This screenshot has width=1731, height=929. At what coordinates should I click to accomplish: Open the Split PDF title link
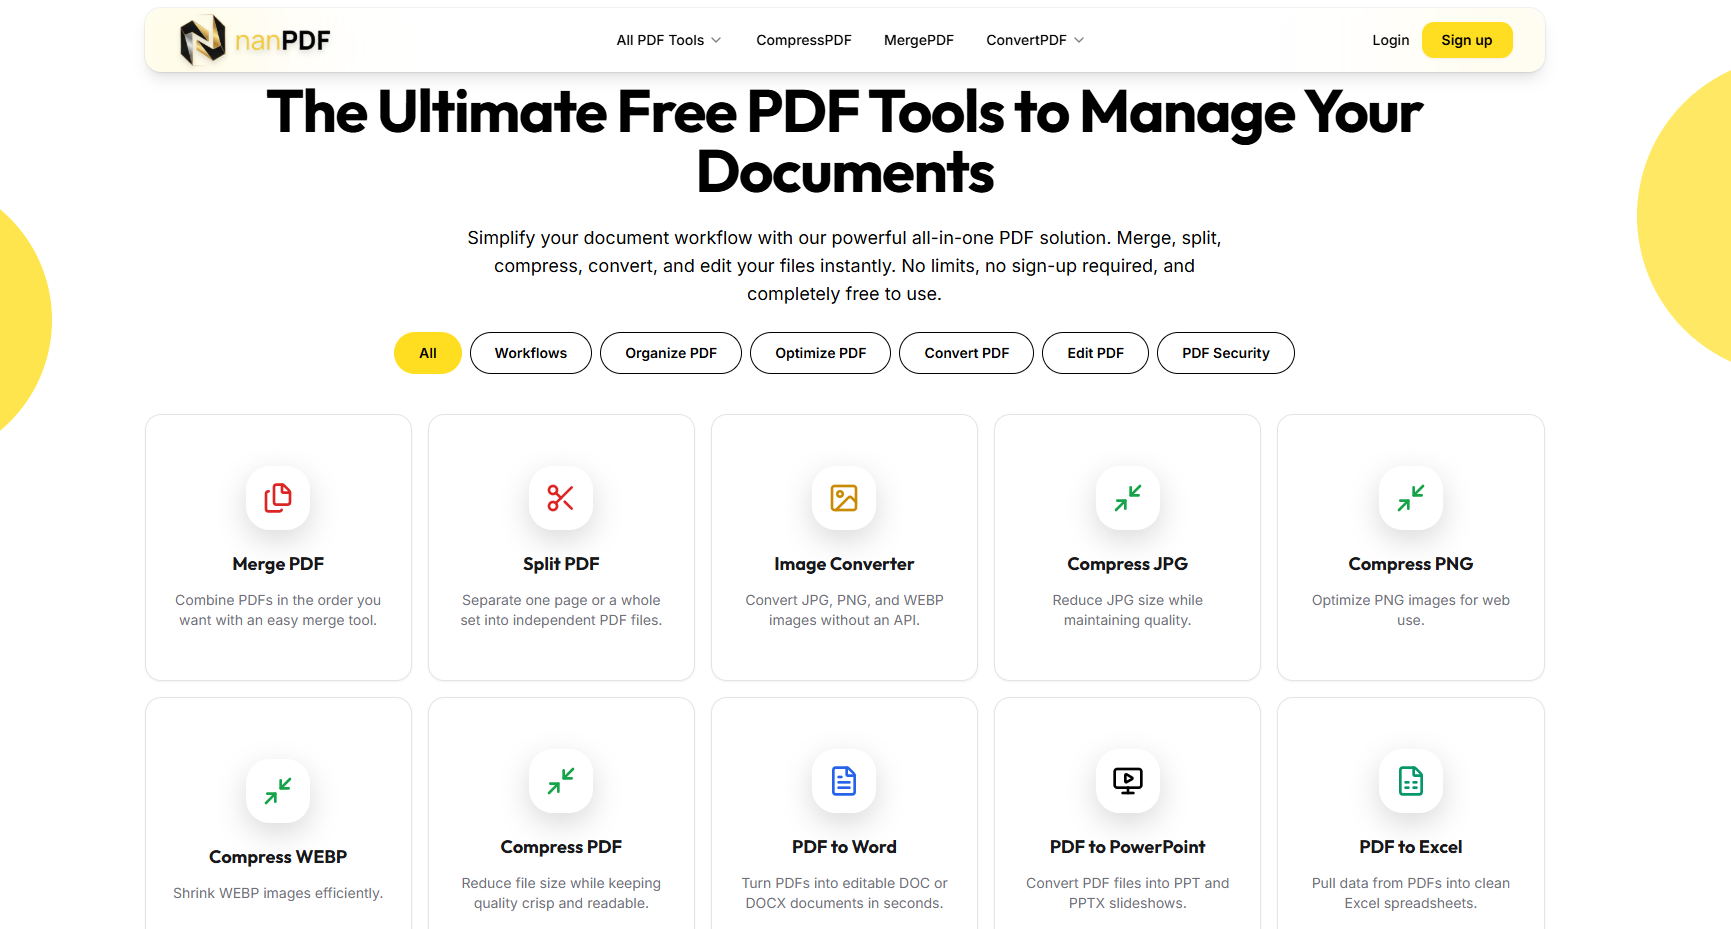tap(561, 564)
